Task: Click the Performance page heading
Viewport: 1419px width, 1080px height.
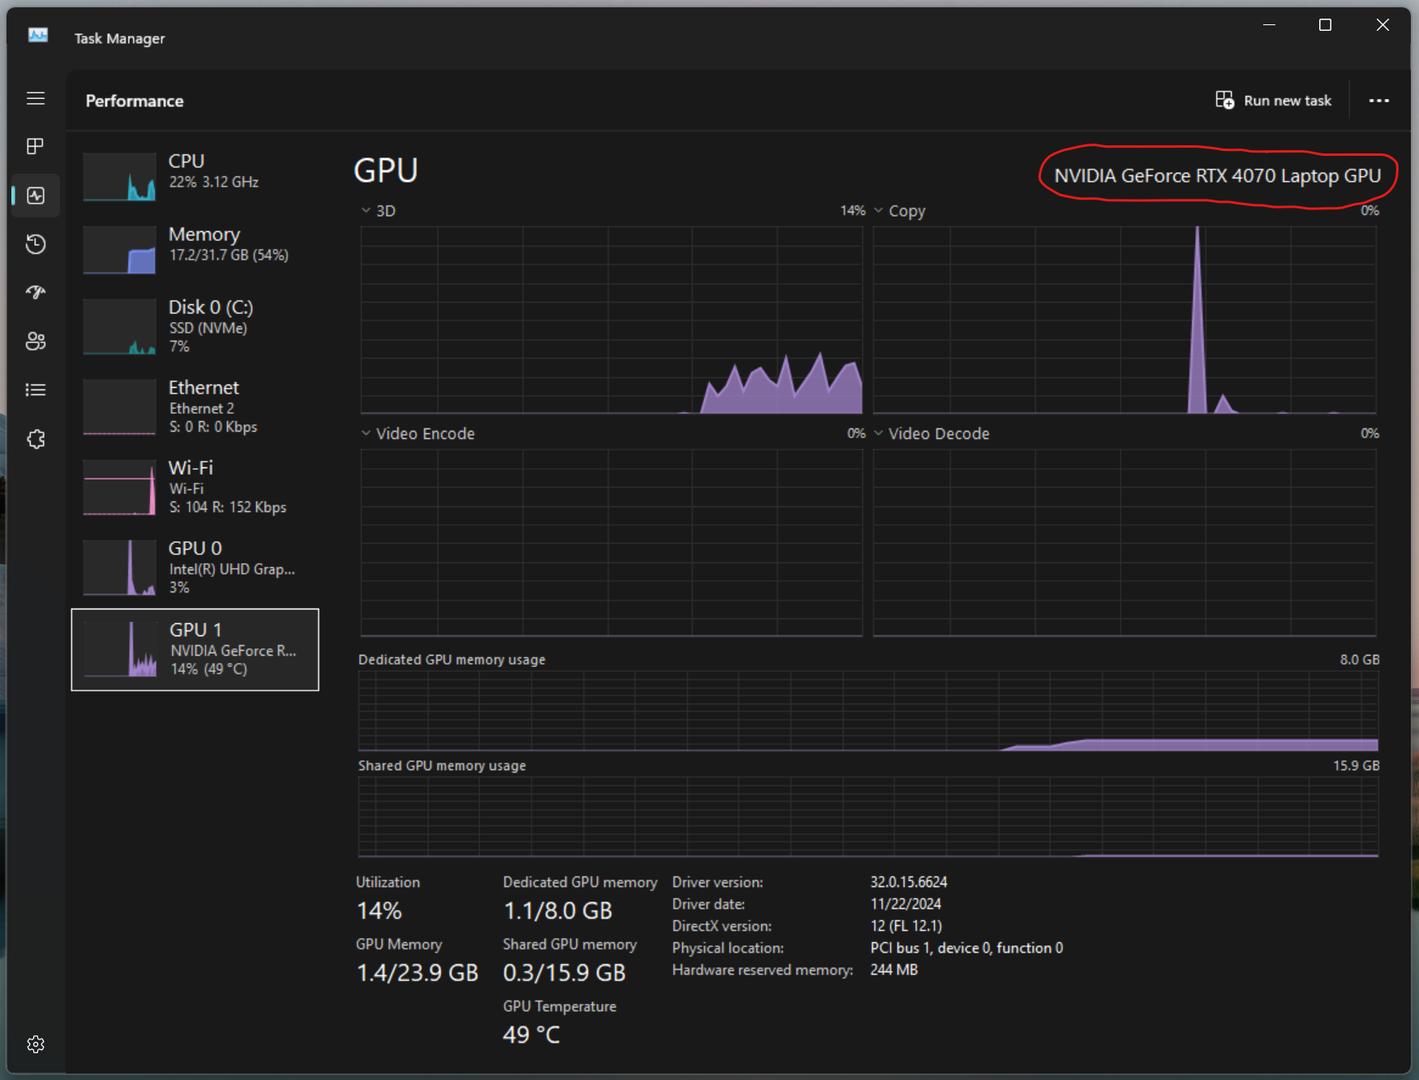Action: coord(134,101)
